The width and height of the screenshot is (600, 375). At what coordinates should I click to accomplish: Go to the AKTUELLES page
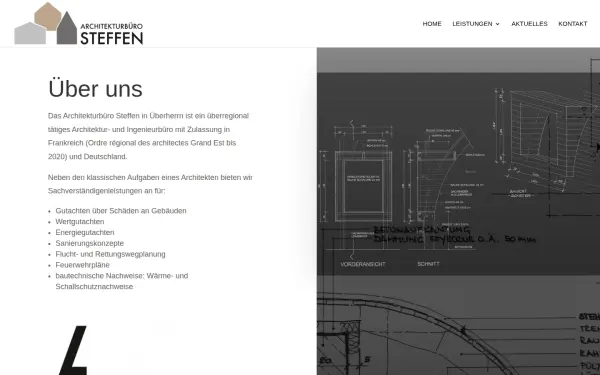click(x=529, y=24)
